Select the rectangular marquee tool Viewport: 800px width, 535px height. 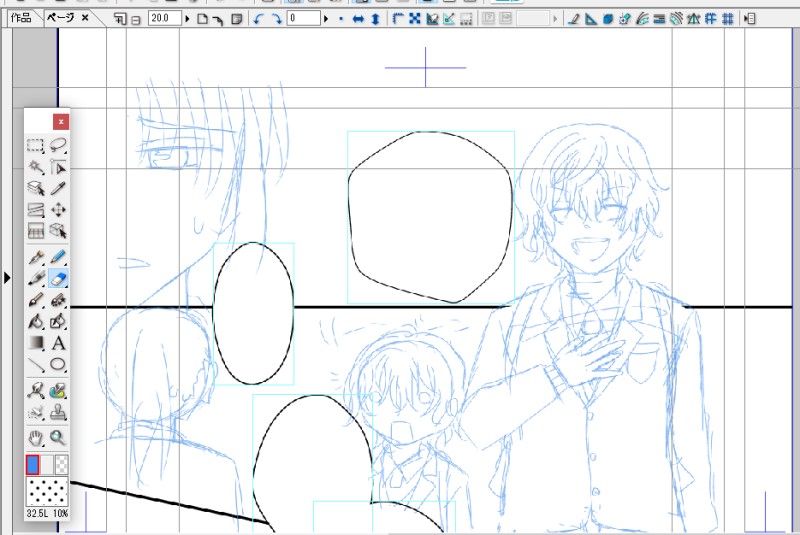point(35,145)
